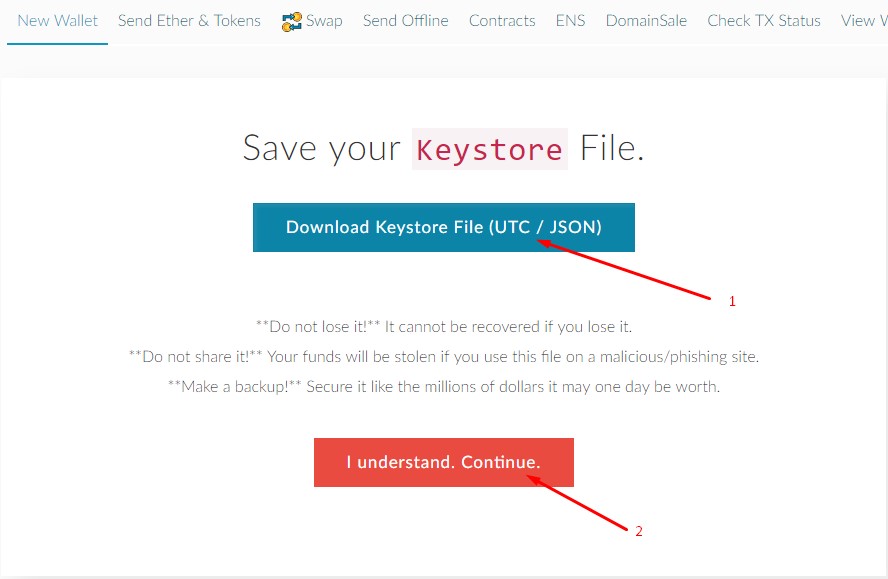The height and width of the screenshot is (579, 888).
Task: Click the 'Do not share it' warning line
Action: point(443,356)
